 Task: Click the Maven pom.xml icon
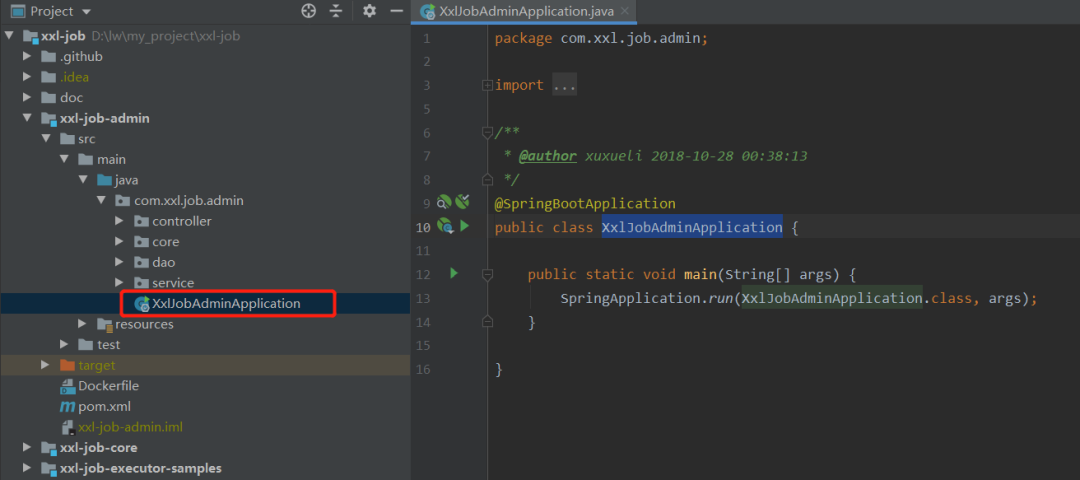tap(67, 406)
